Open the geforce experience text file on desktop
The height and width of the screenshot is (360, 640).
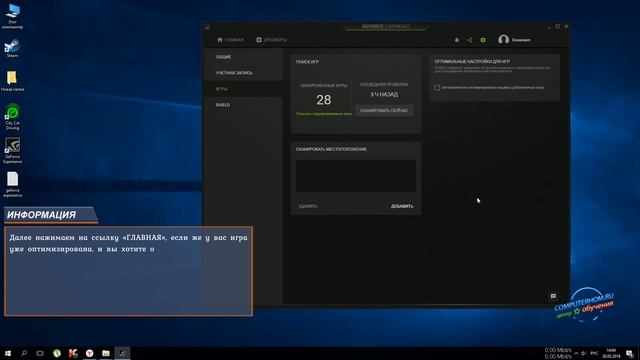[12, 184]
